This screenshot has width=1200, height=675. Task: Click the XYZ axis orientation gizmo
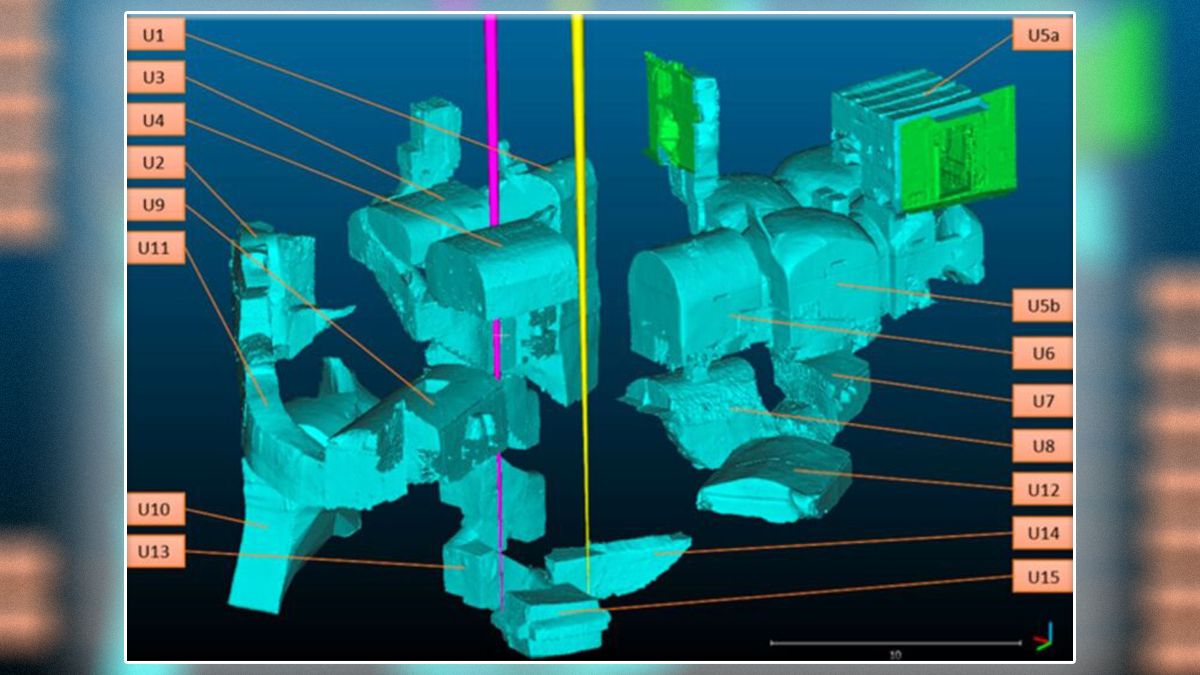[x=1043, y=637]
